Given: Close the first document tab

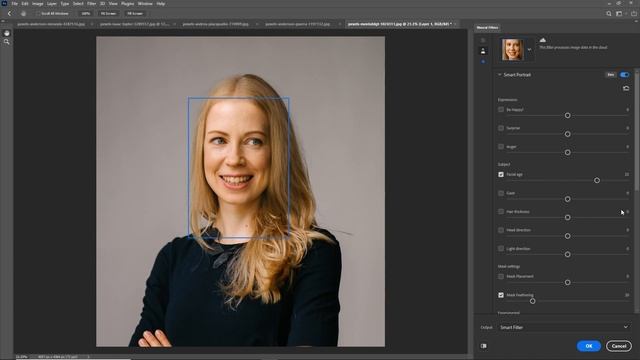Looking at the screenshot, I should [x=91, y=24].
